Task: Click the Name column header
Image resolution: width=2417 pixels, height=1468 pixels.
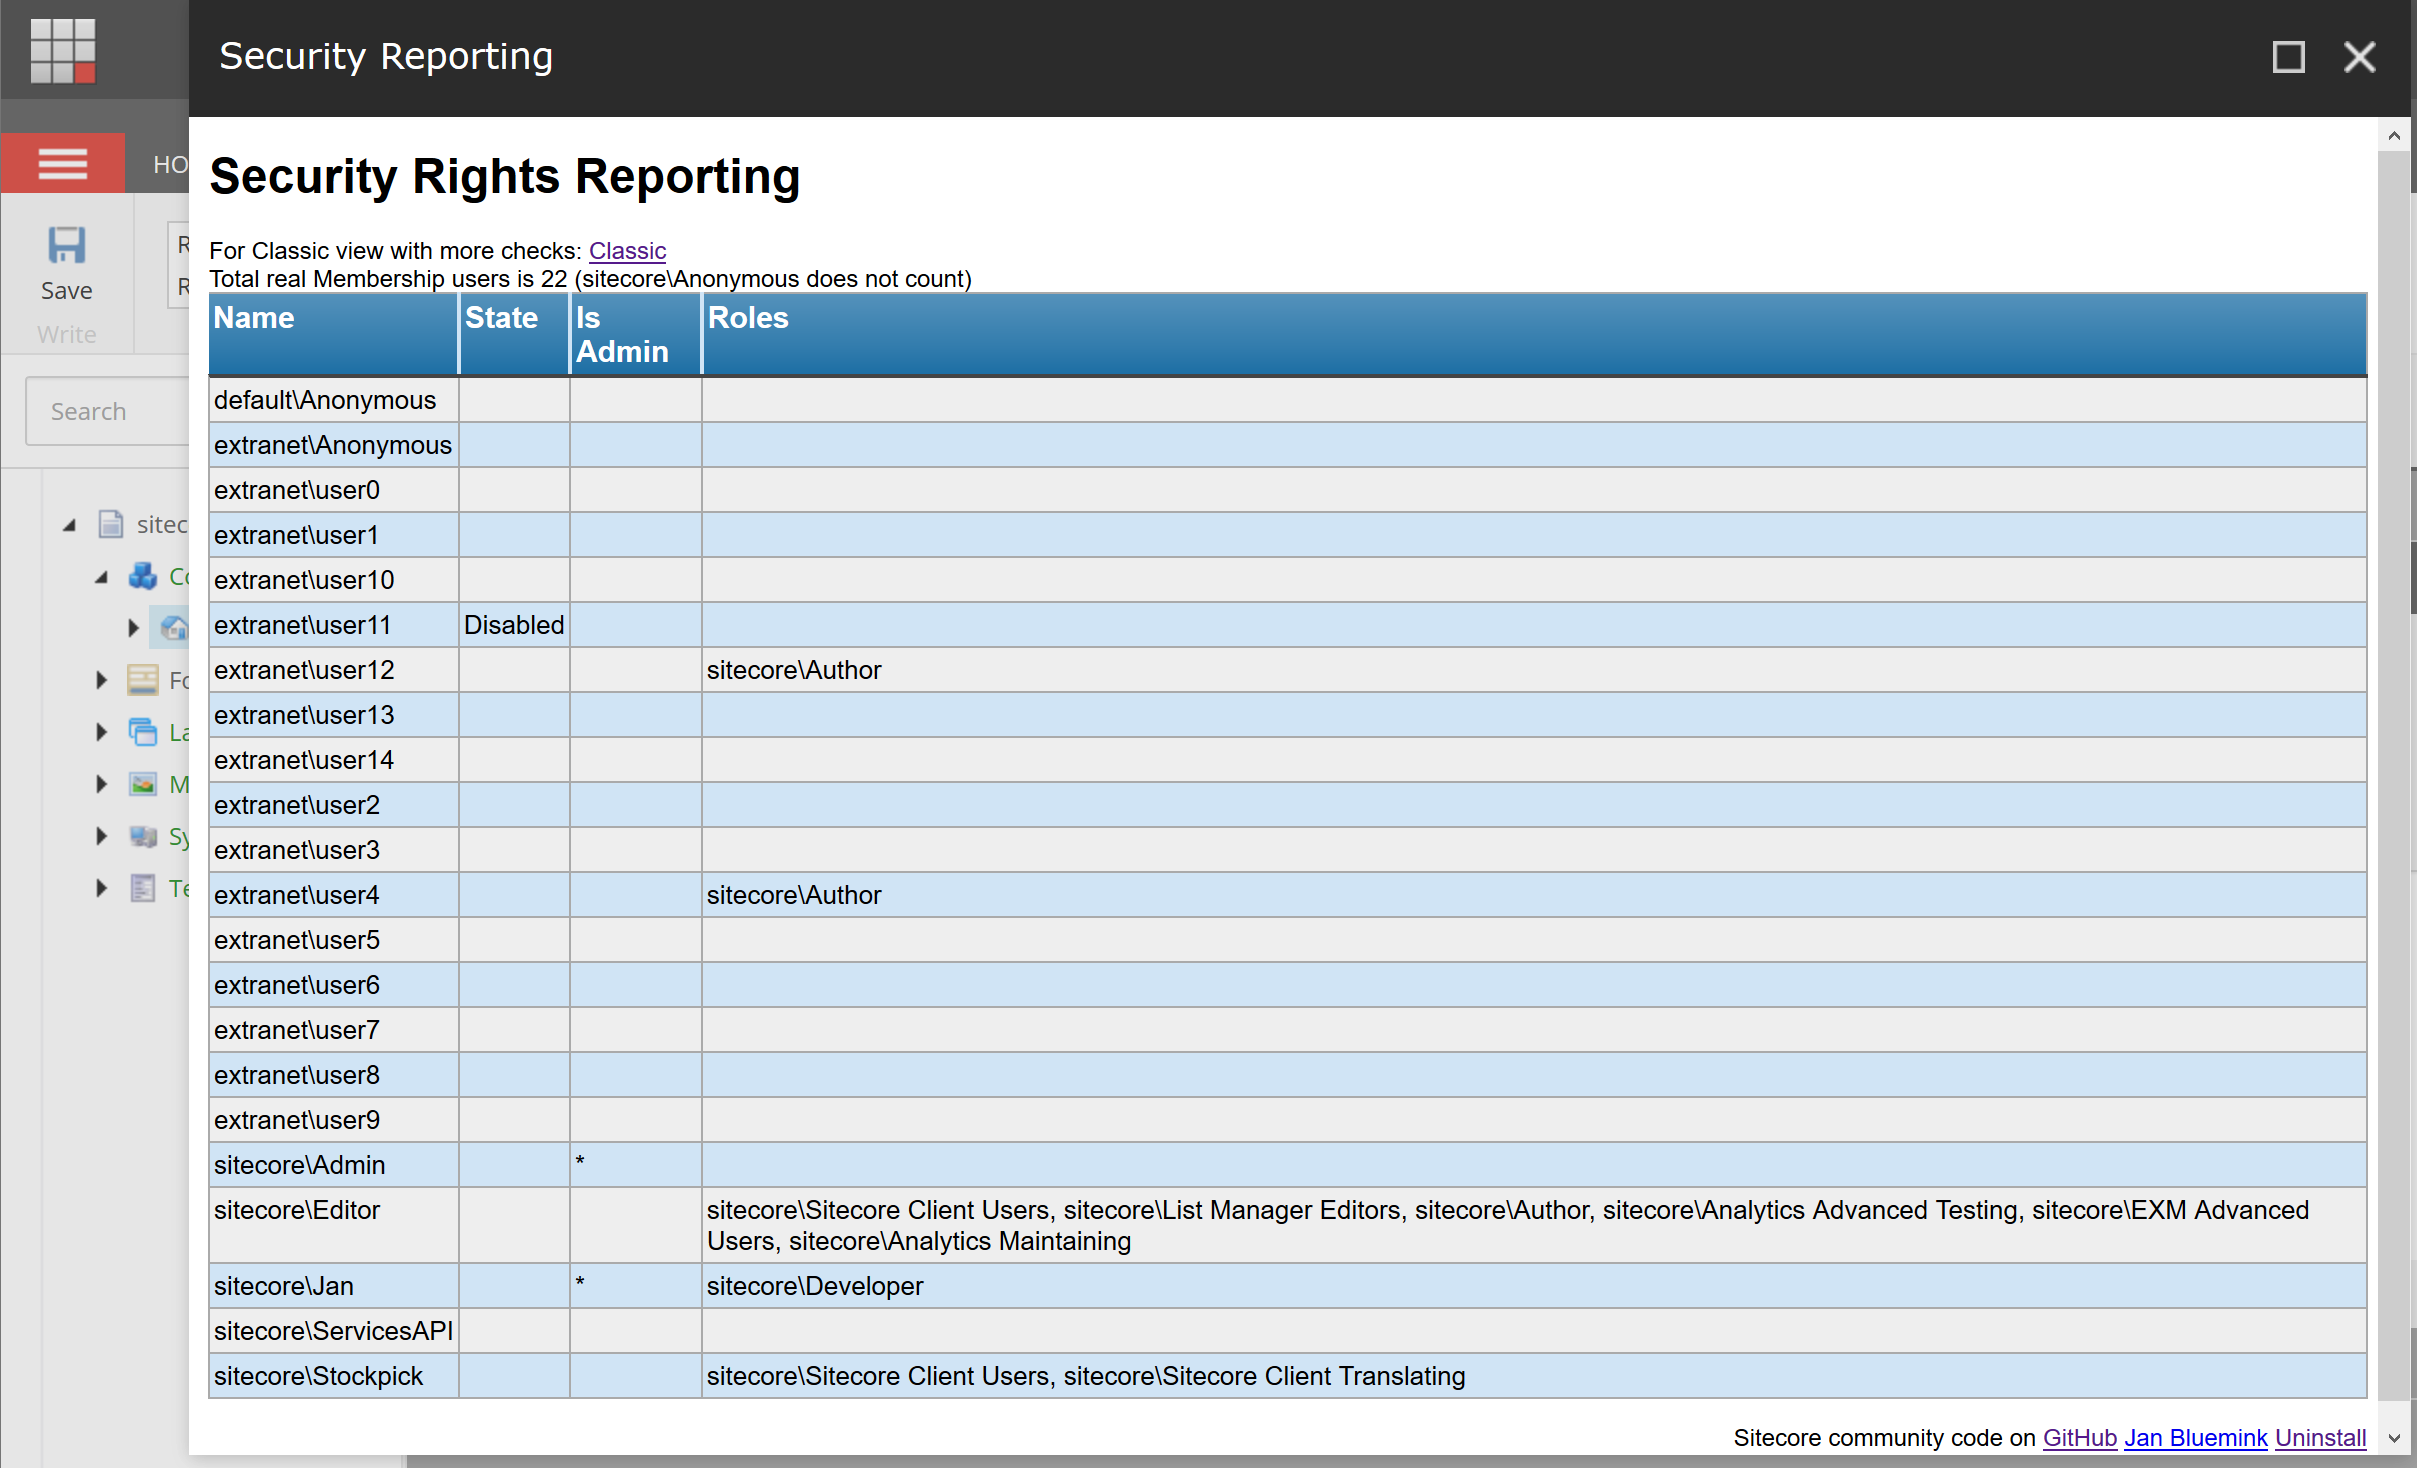Action: tap(334, 335)
